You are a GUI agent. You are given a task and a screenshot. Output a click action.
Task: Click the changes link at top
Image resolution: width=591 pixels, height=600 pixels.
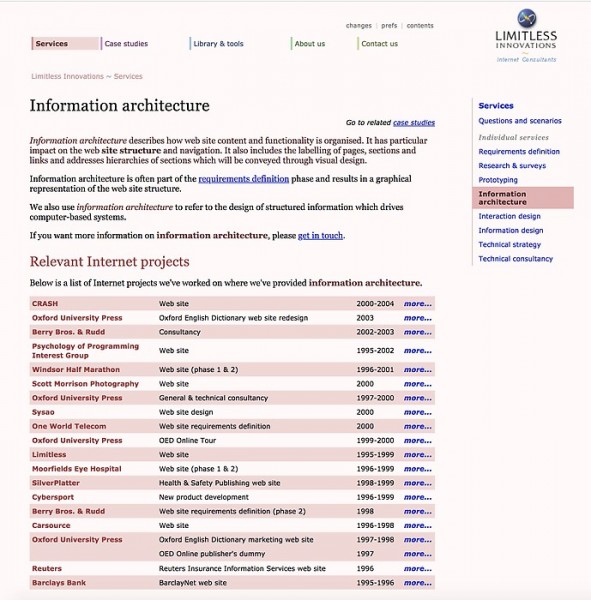point(359,26)
